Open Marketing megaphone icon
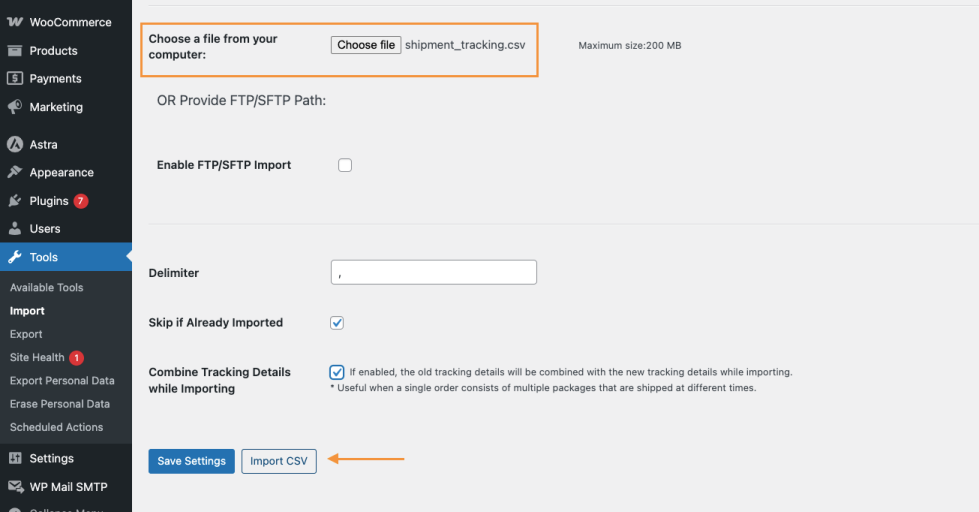979x512 pixels. (x=15, y=107)
